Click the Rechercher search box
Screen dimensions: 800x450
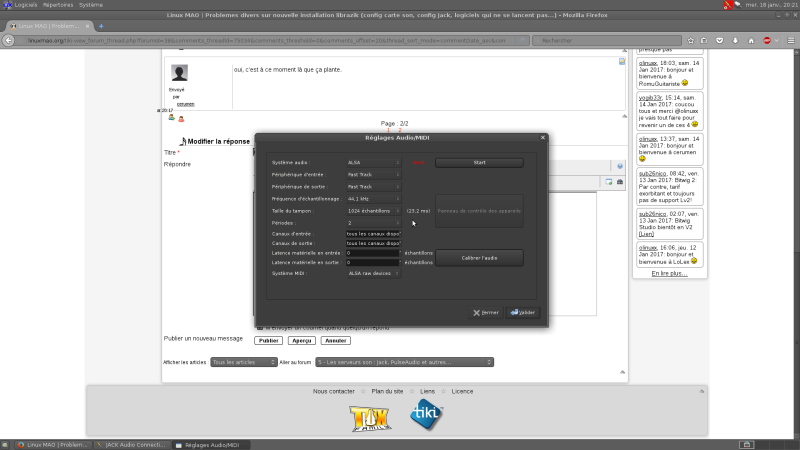point(607,40)
